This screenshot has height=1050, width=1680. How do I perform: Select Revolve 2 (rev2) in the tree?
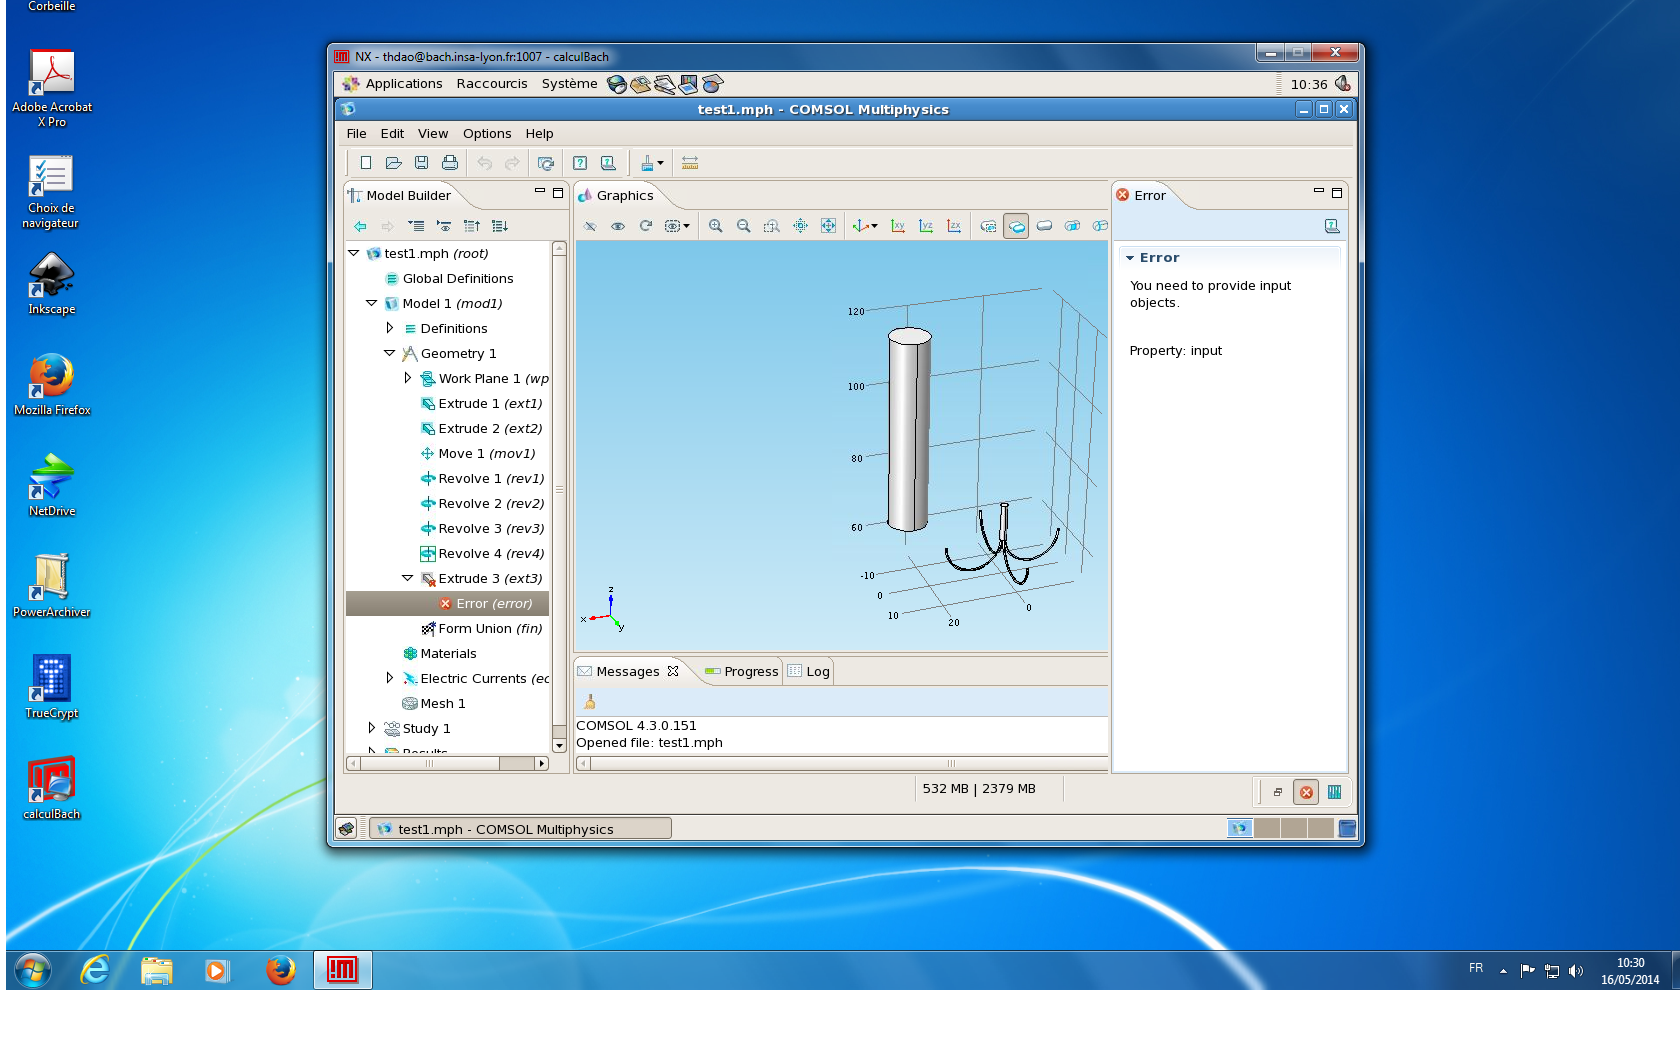[482, 503]
